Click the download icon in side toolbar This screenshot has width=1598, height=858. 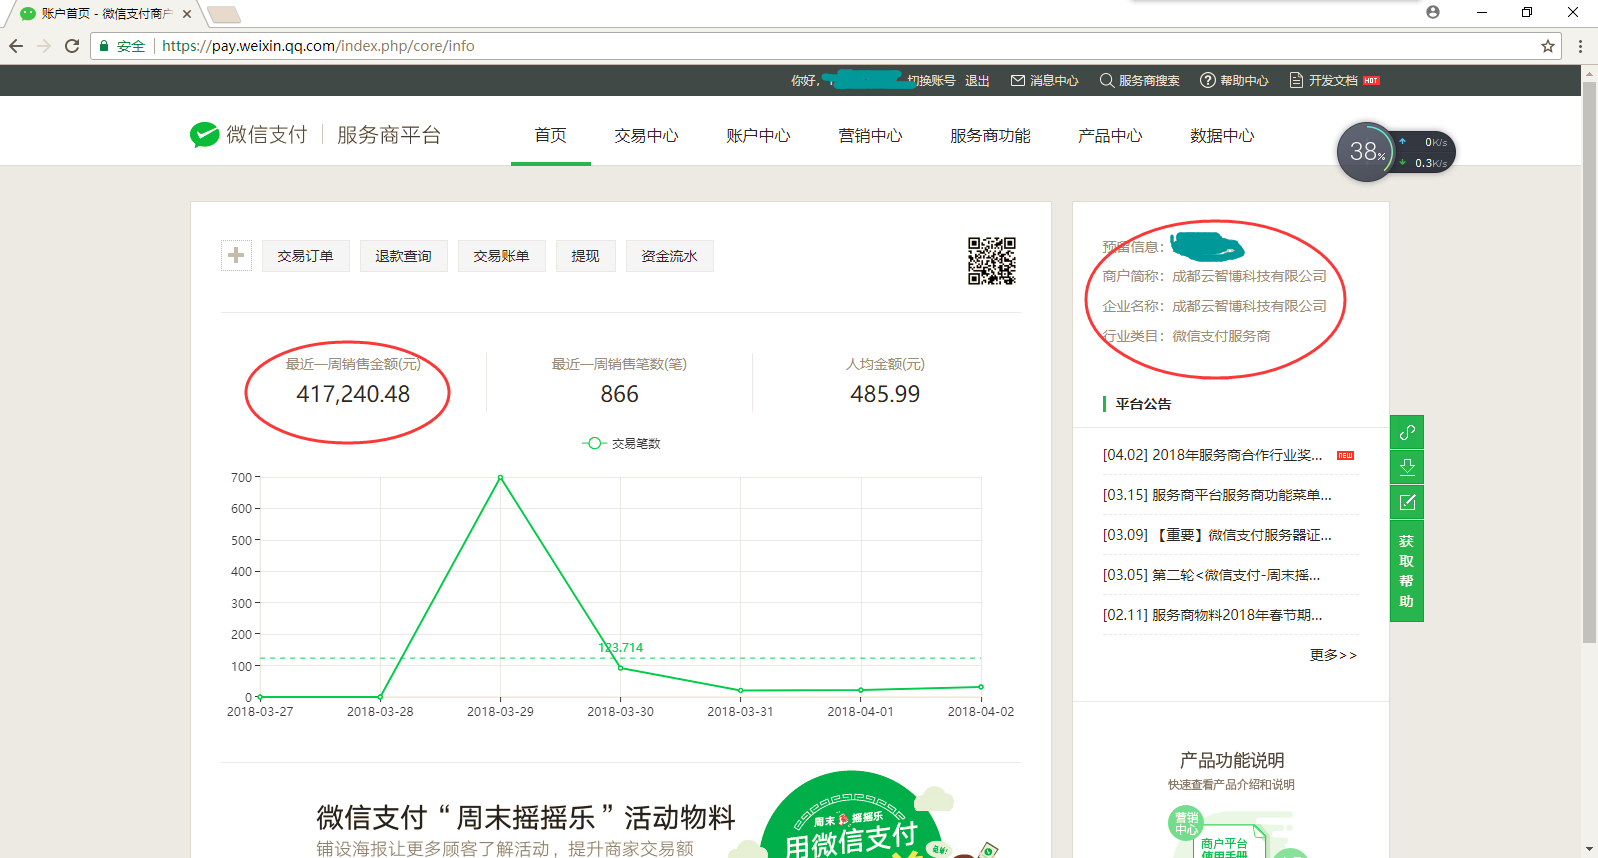pyautogui.click(x=1407, y=467)
